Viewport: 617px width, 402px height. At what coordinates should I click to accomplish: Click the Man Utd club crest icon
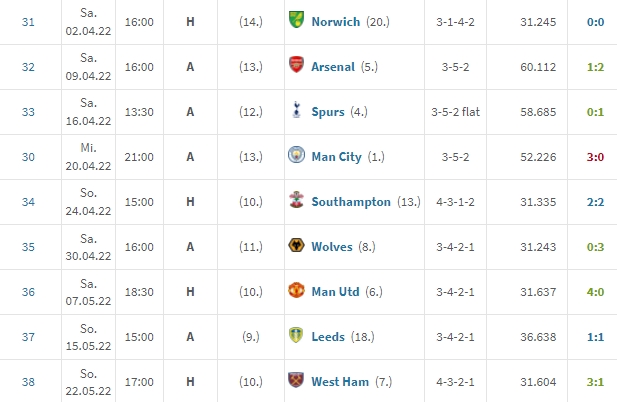[296, 290]
